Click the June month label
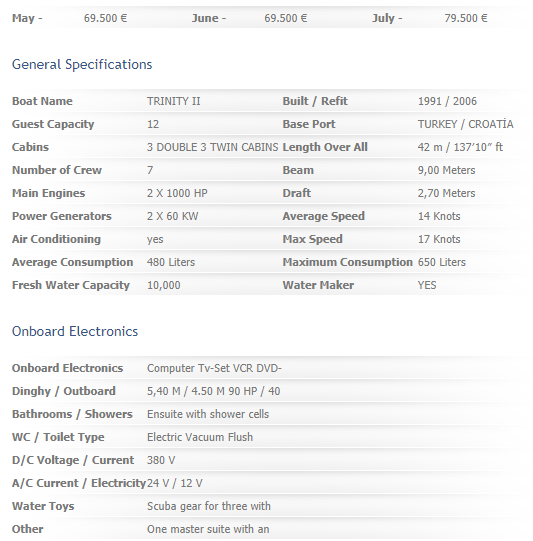Screen dimensions: 533x541 209,18
